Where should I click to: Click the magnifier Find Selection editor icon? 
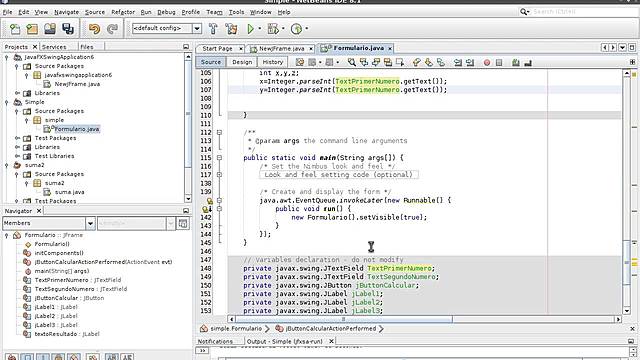(351, 62)
